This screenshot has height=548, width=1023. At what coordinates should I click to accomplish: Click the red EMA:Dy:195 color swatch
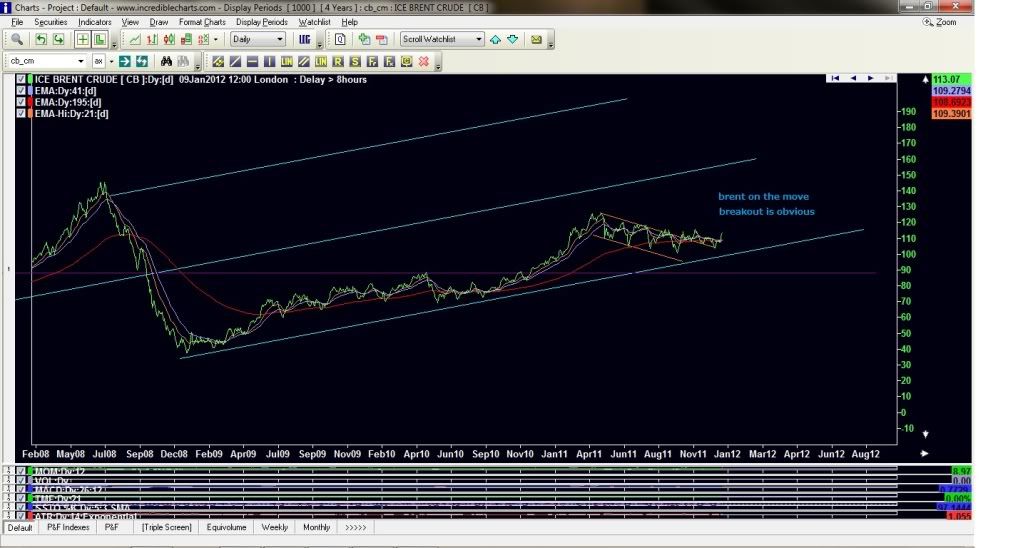pyautogui.click(x=30, y=102)
